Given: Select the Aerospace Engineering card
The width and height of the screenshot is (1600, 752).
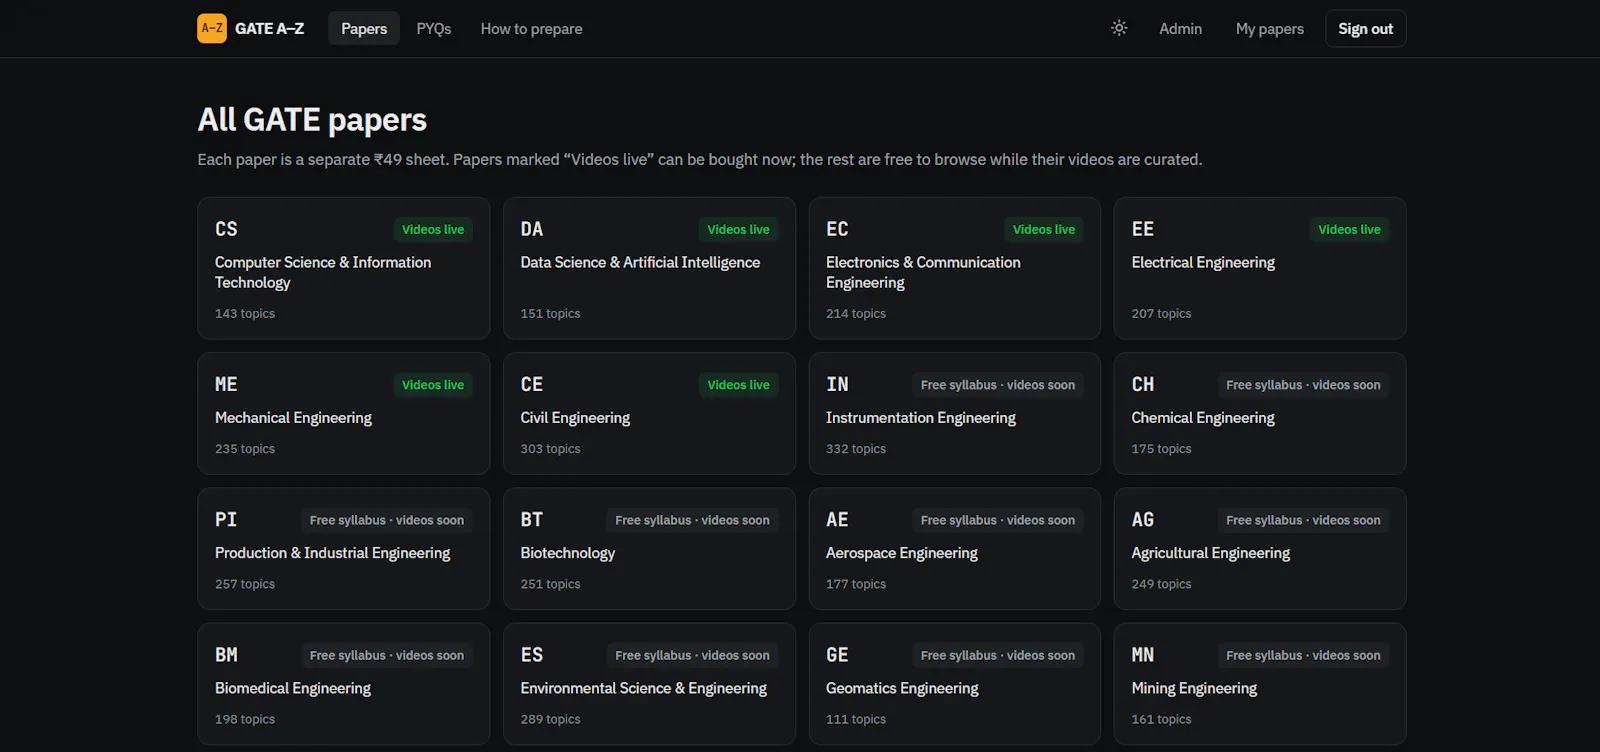Looking at the screenshot, I should [955, 548].
